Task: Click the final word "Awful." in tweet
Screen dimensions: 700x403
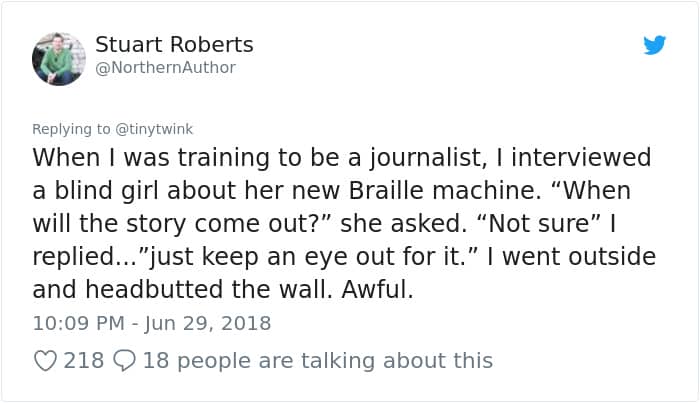Action: [x=378, y=290]
